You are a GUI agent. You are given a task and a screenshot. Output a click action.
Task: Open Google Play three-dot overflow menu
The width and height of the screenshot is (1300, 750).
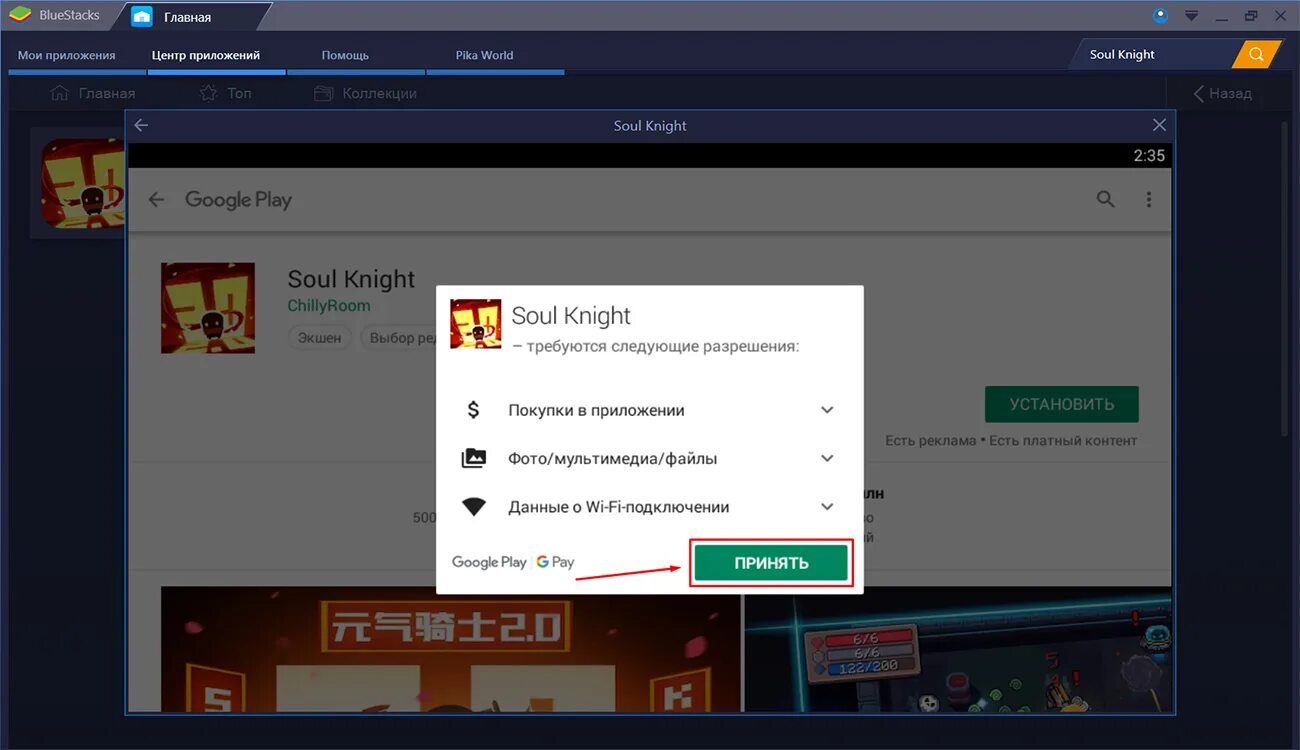point(1149,199)
